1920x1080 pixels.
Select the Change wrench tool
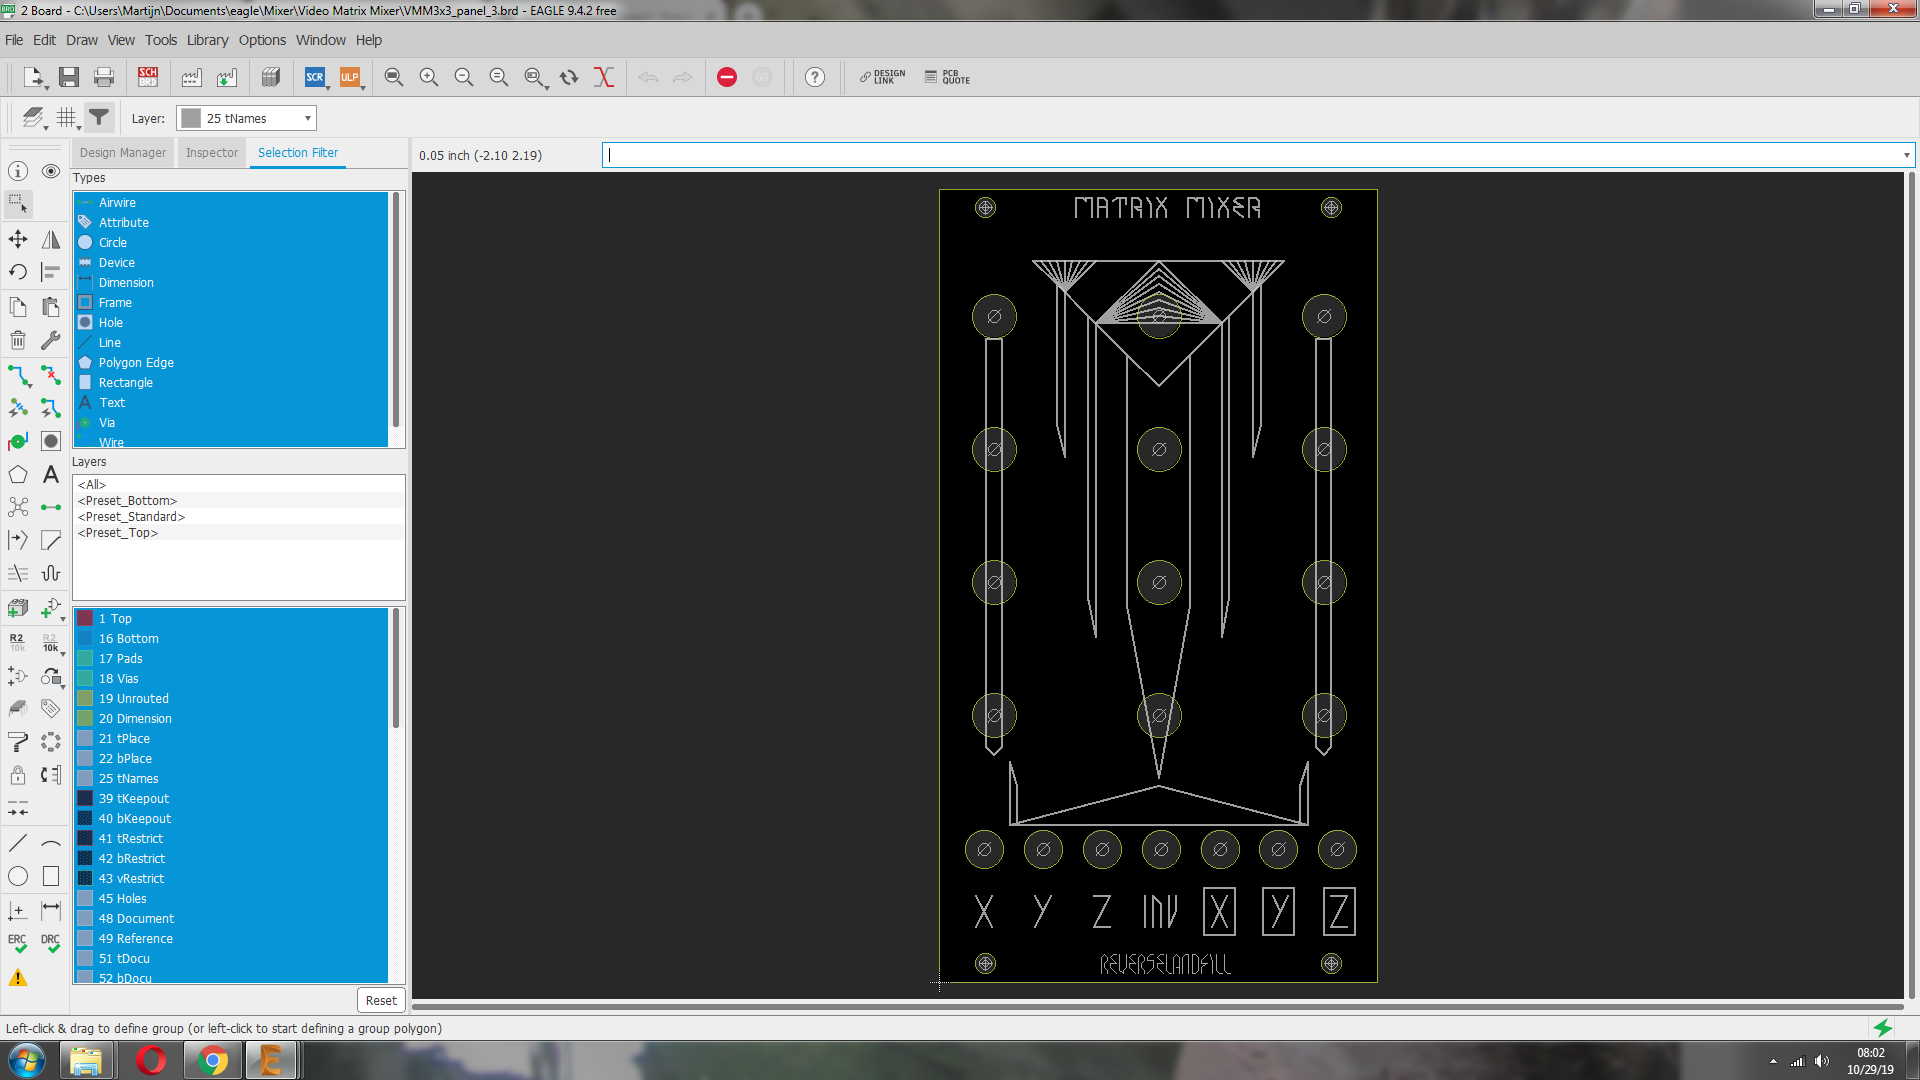tap(51, 340)
